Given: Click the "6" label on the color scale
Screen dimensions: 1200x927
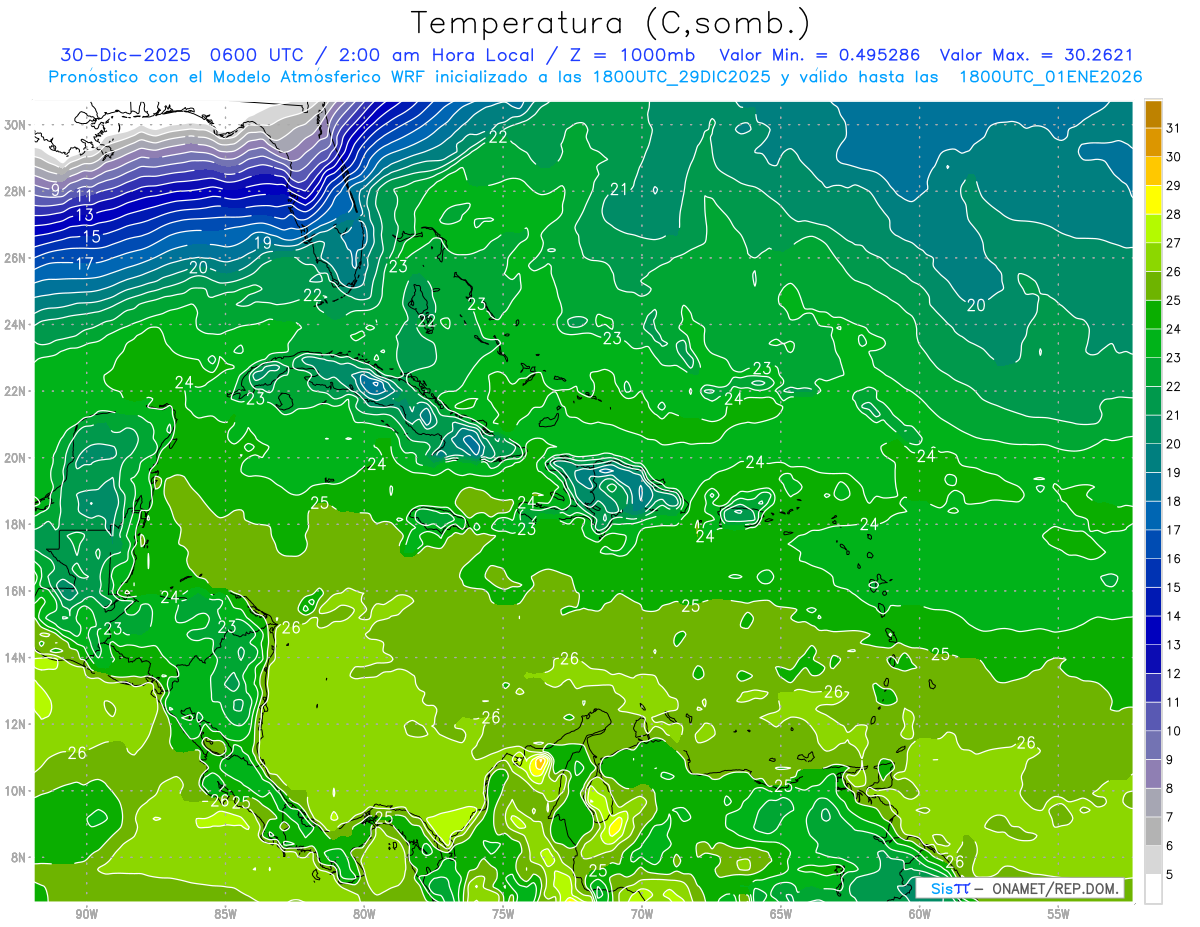Looking at the screenshot, I should pos(1170,846).
